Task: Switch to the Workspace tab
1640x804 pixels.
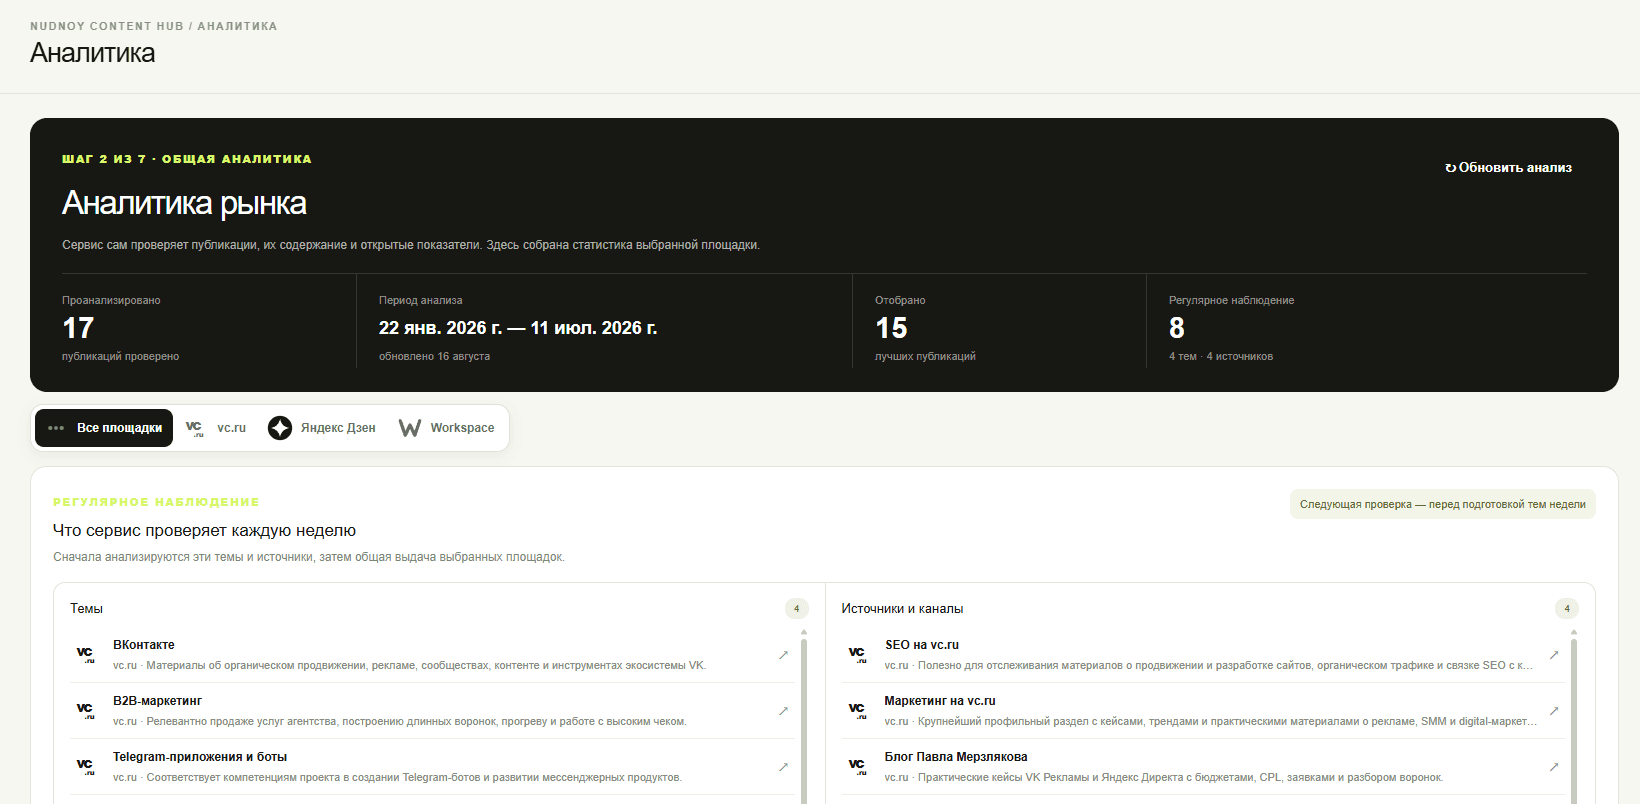Action: point(447,428)
